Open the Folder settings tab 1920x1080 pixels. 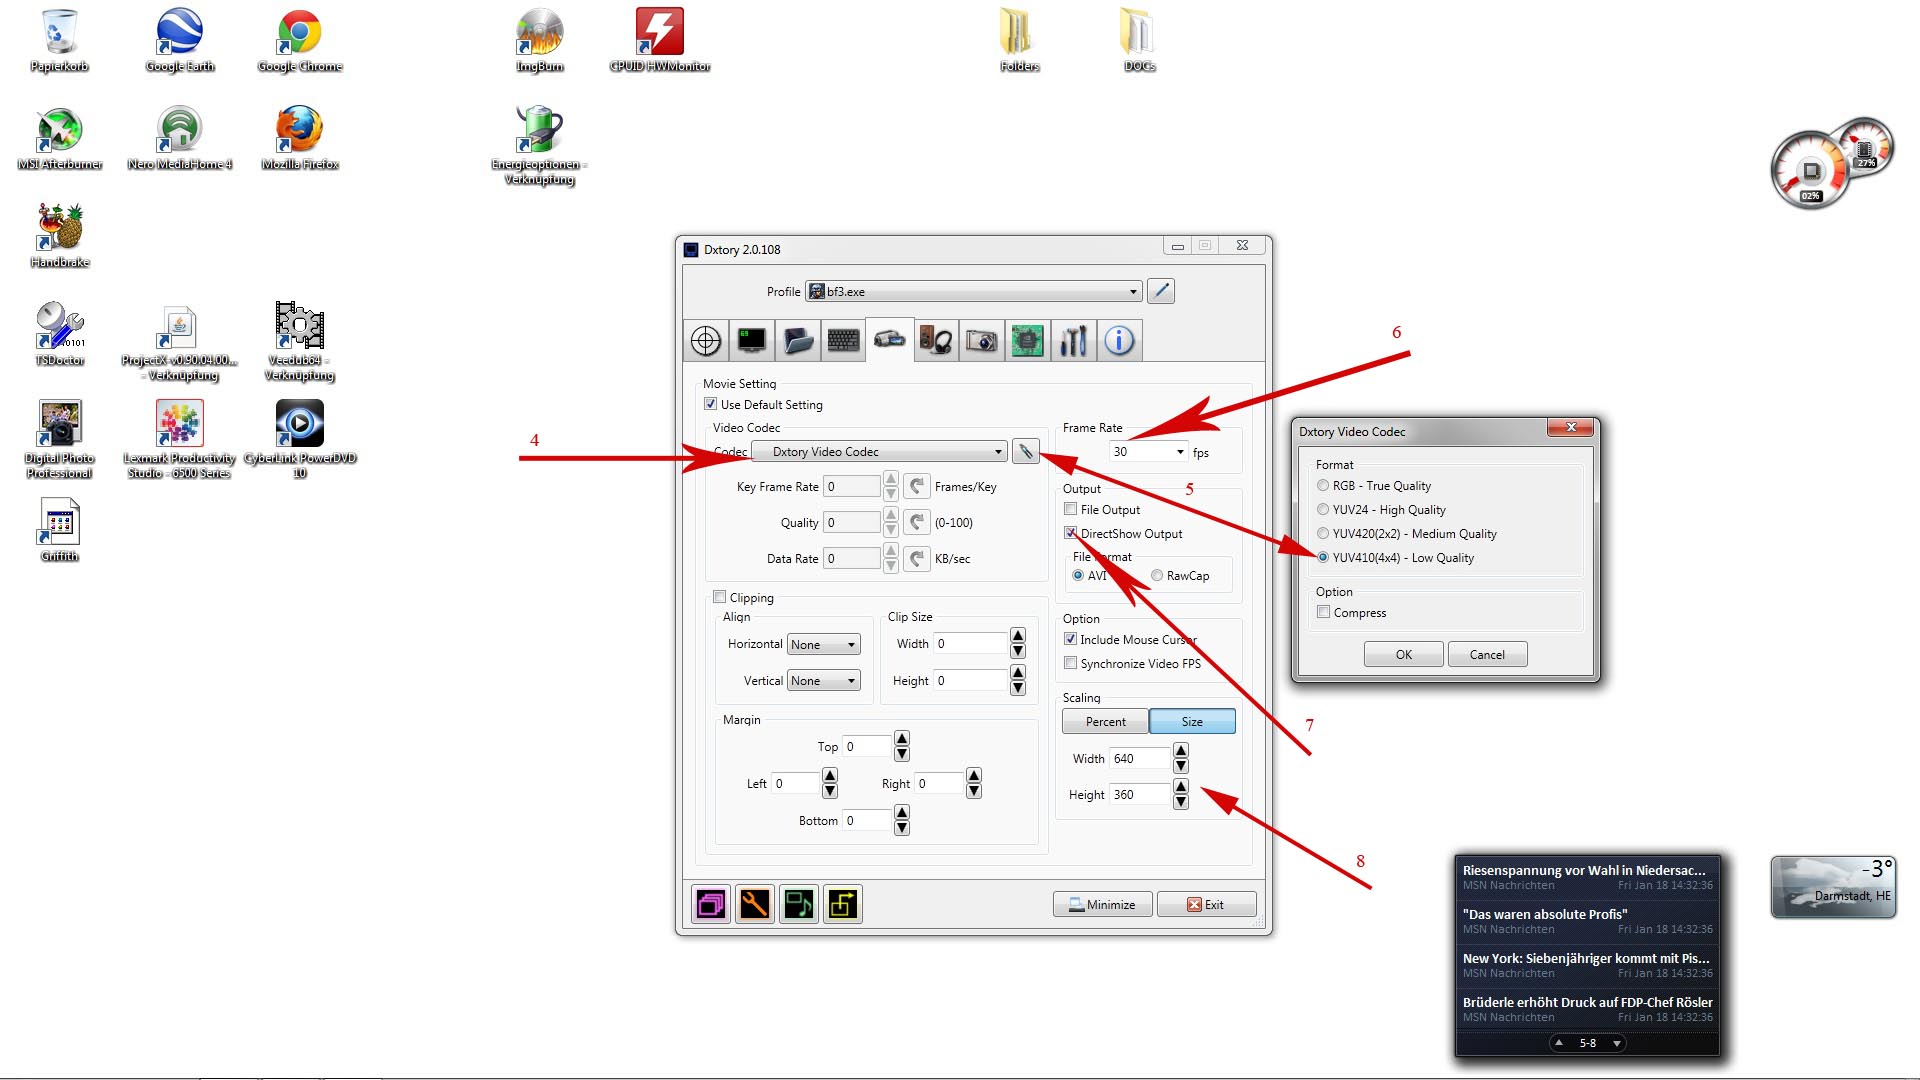pyautogui.click(x=798, y=341)
